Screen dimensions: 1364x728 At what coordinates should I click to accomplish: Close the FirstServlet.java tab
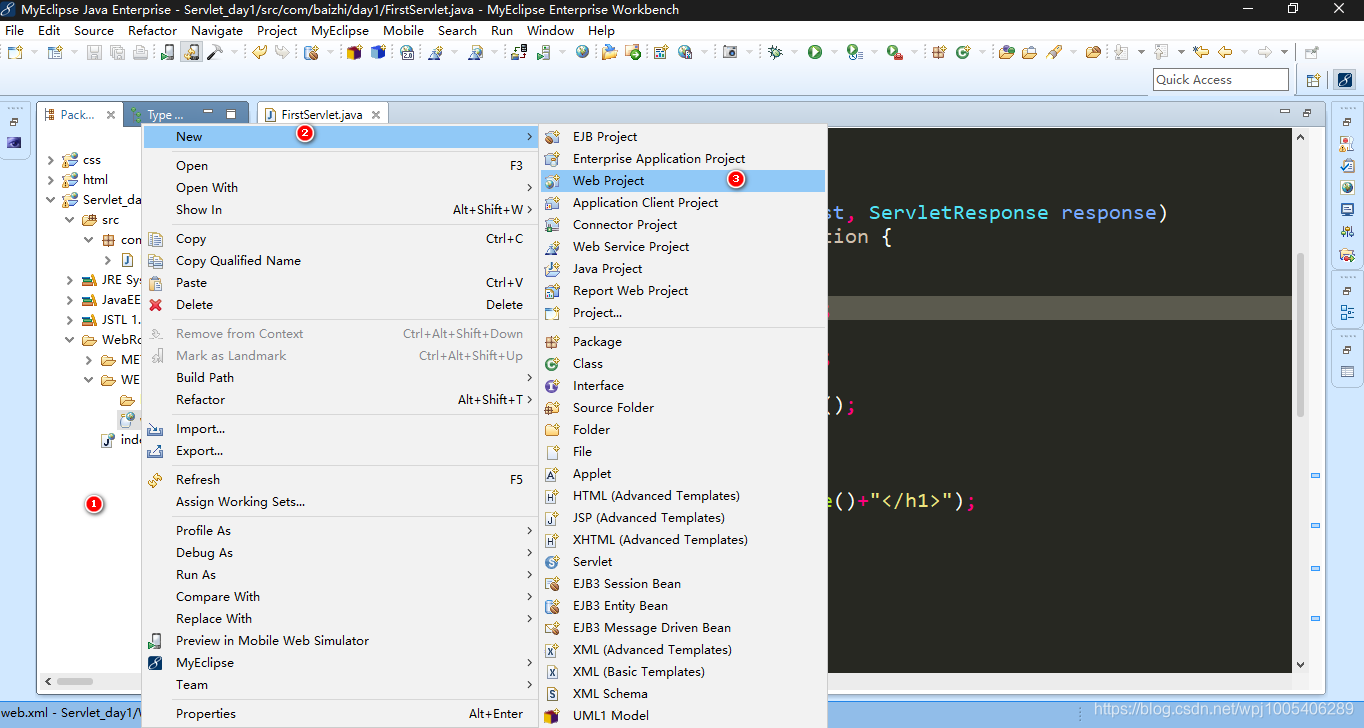pyautogui.click(x=376, y=115)
